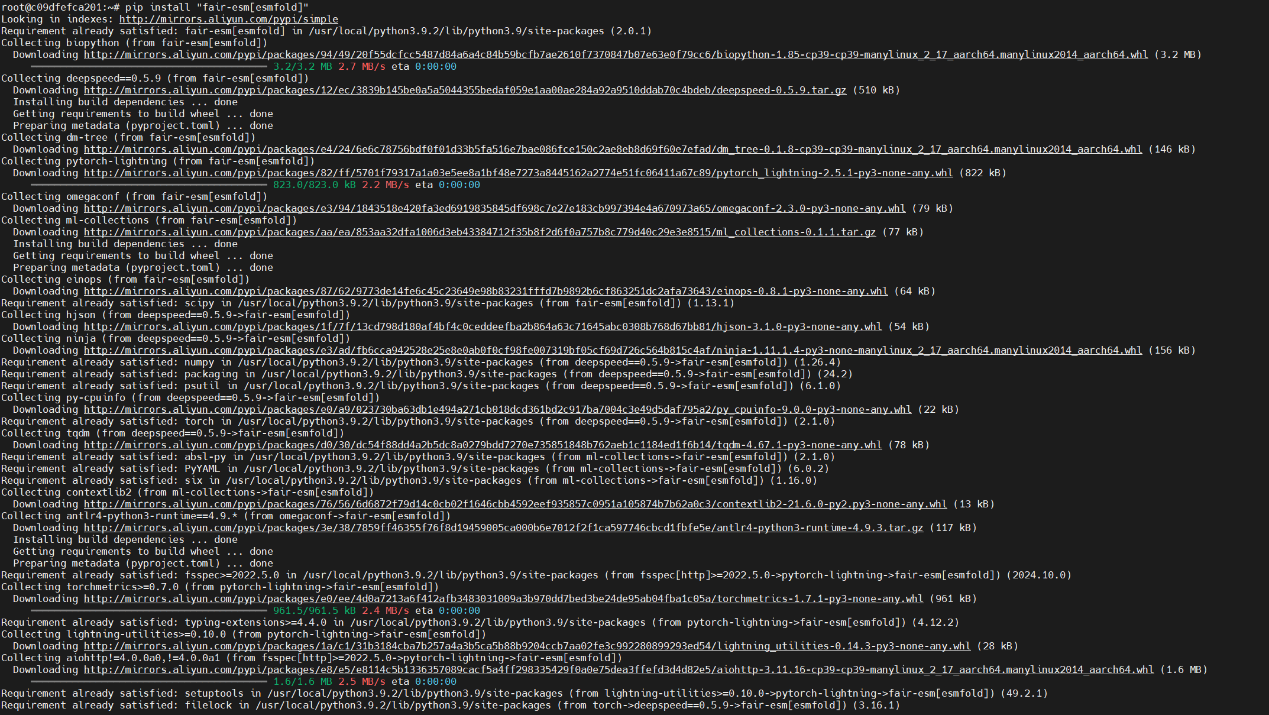The width and height of the screenshot is (1269, 715).
Task: Click the "Requirement already satisfied: packaging" line
Action: click(x=427, y=374)
